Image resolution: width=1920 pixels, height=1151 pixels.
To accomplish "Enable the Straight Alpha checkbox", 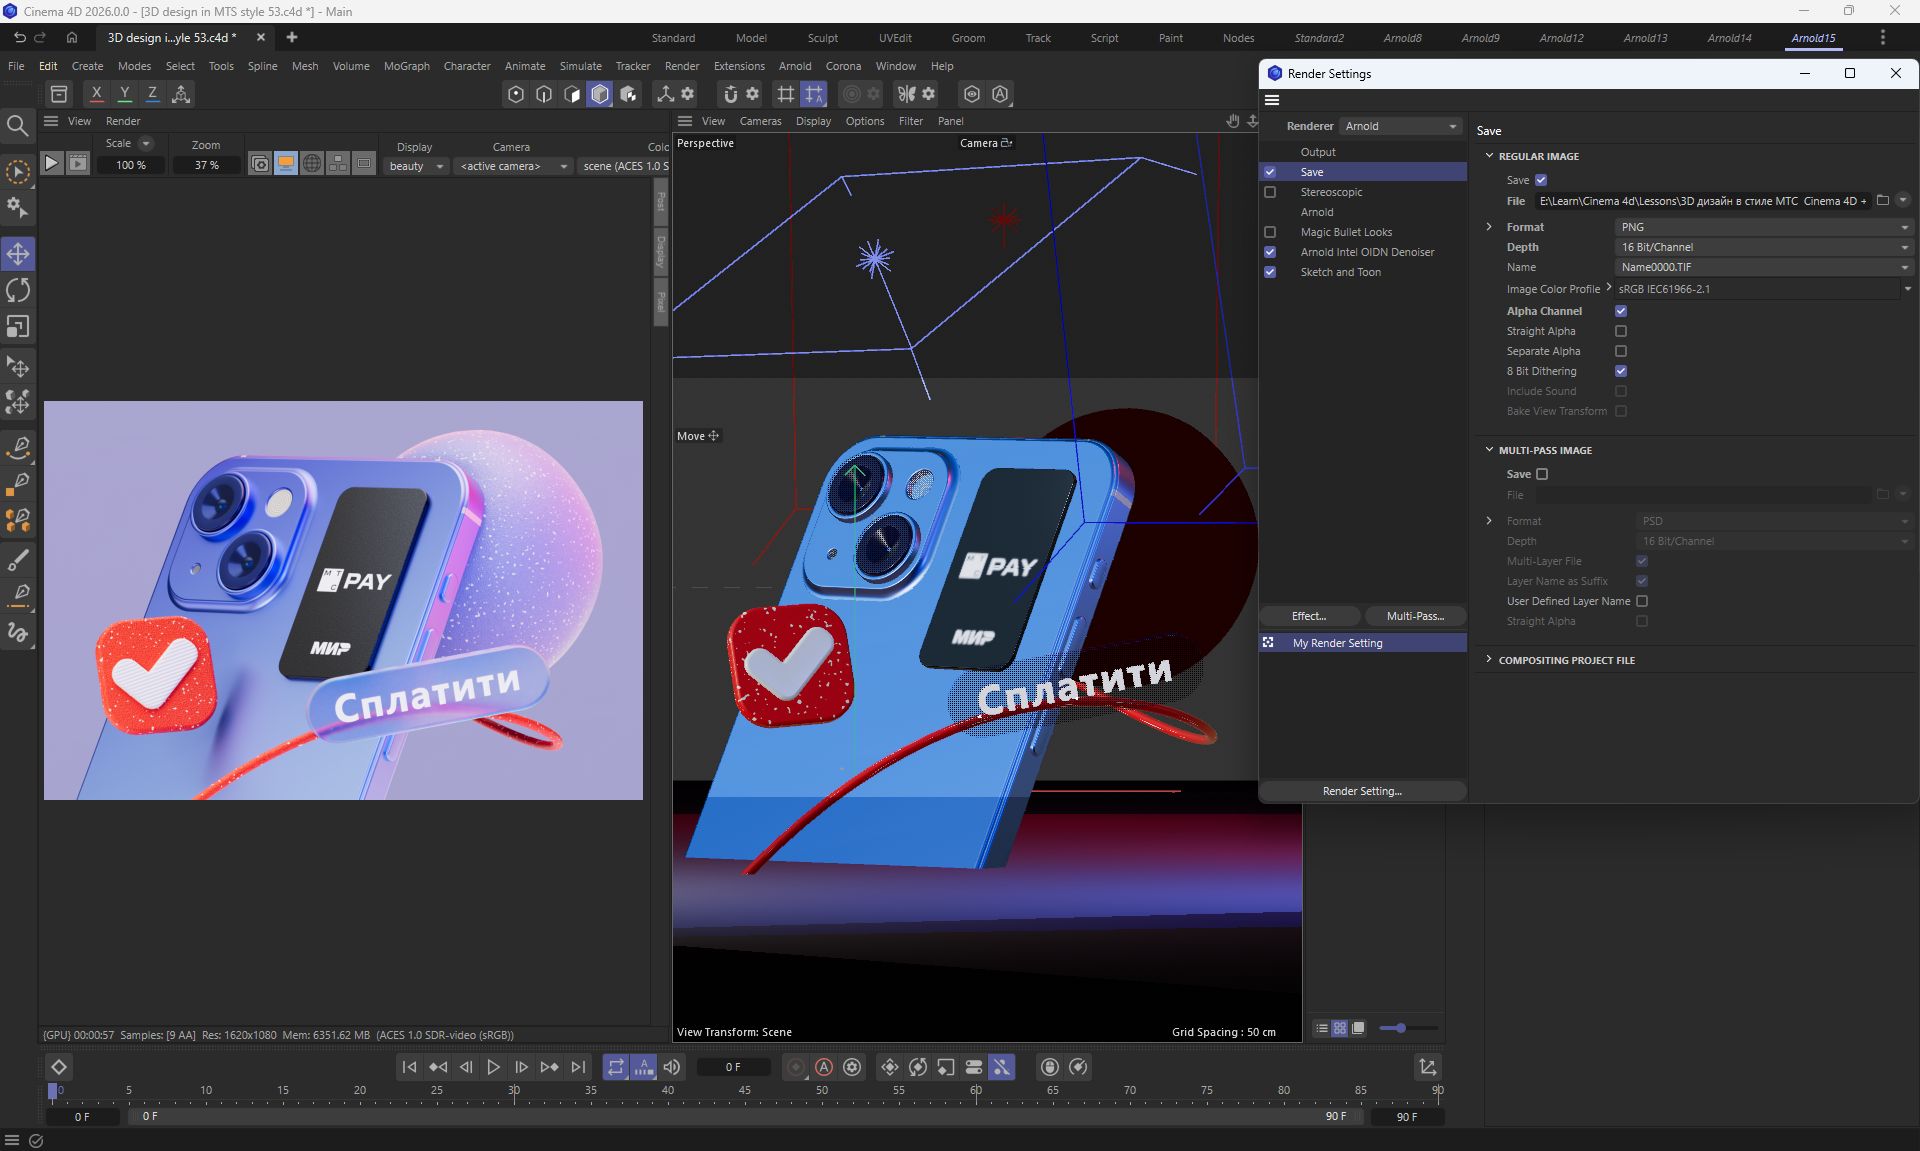I will [1621, 331].
